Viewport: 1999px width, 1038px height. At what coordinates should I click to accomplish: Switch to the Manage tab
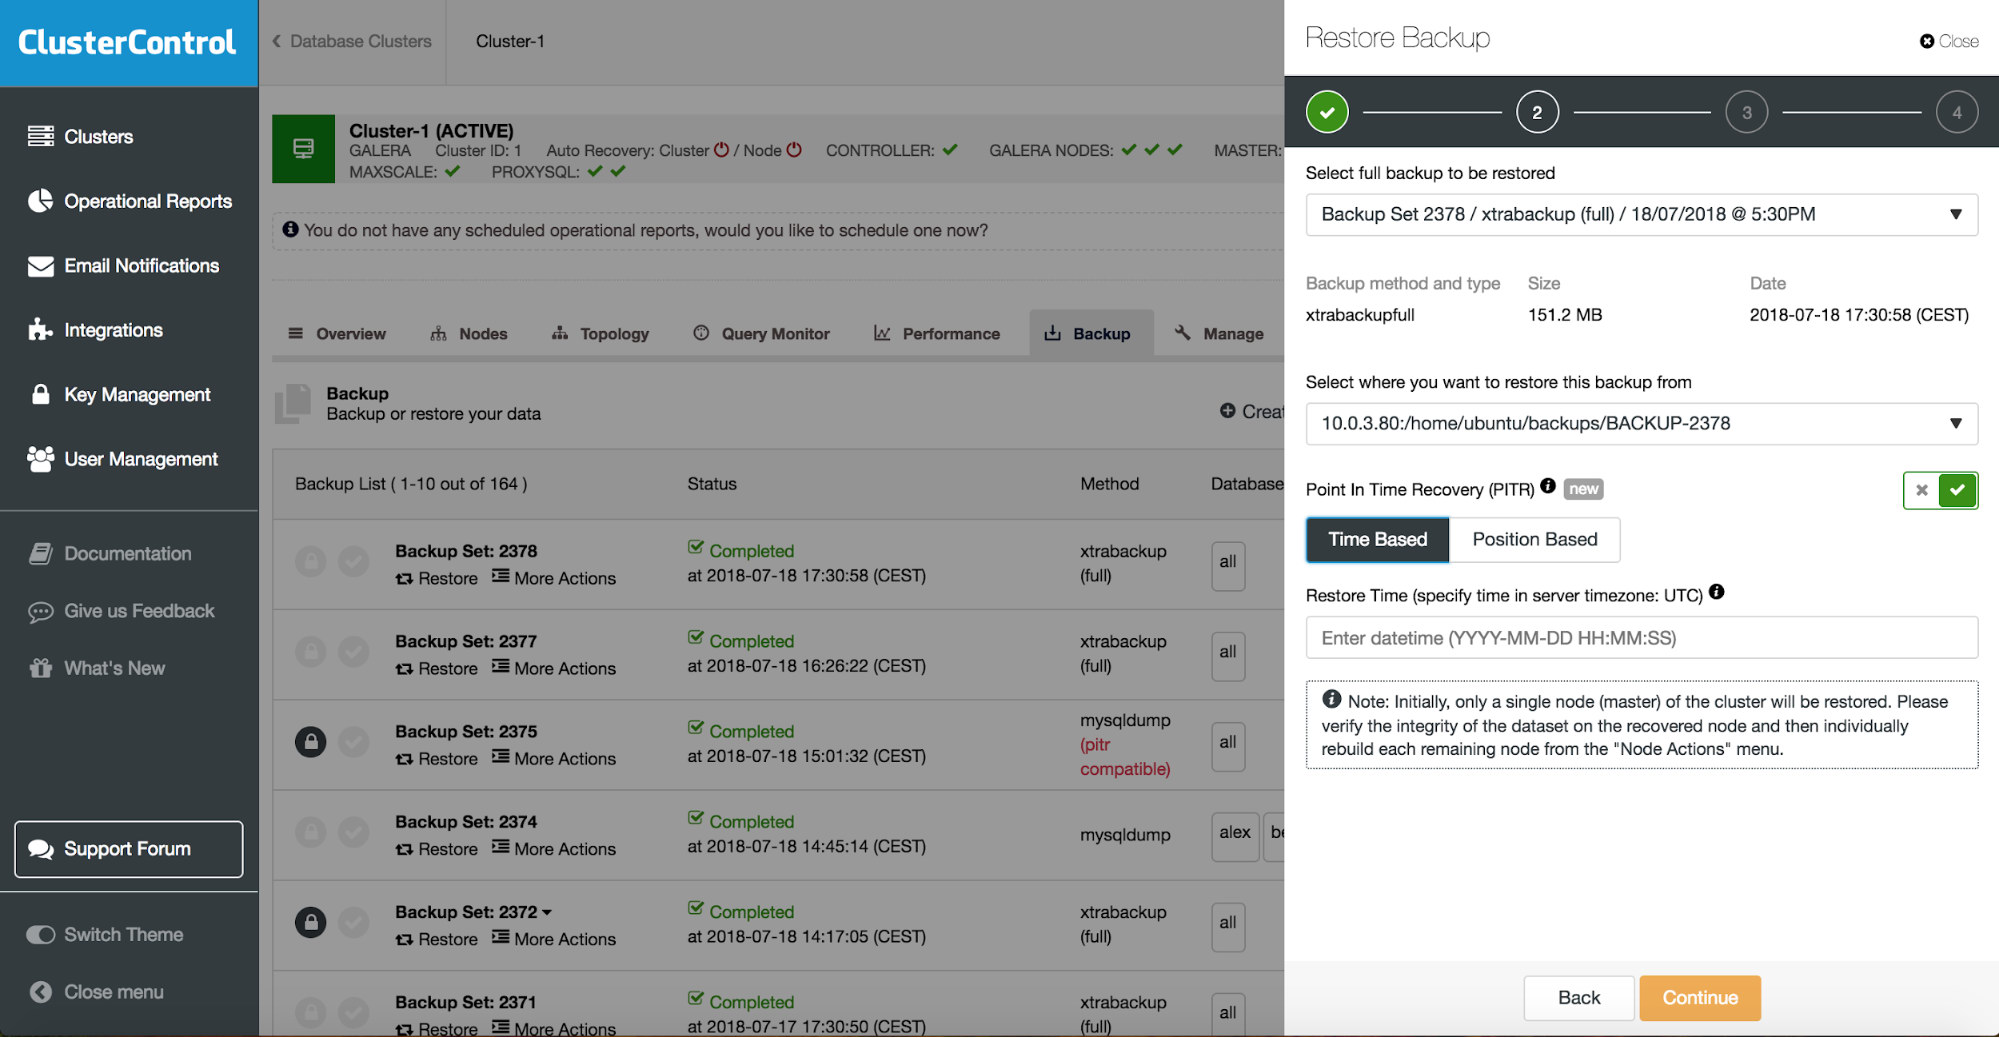click(1219, 334)
